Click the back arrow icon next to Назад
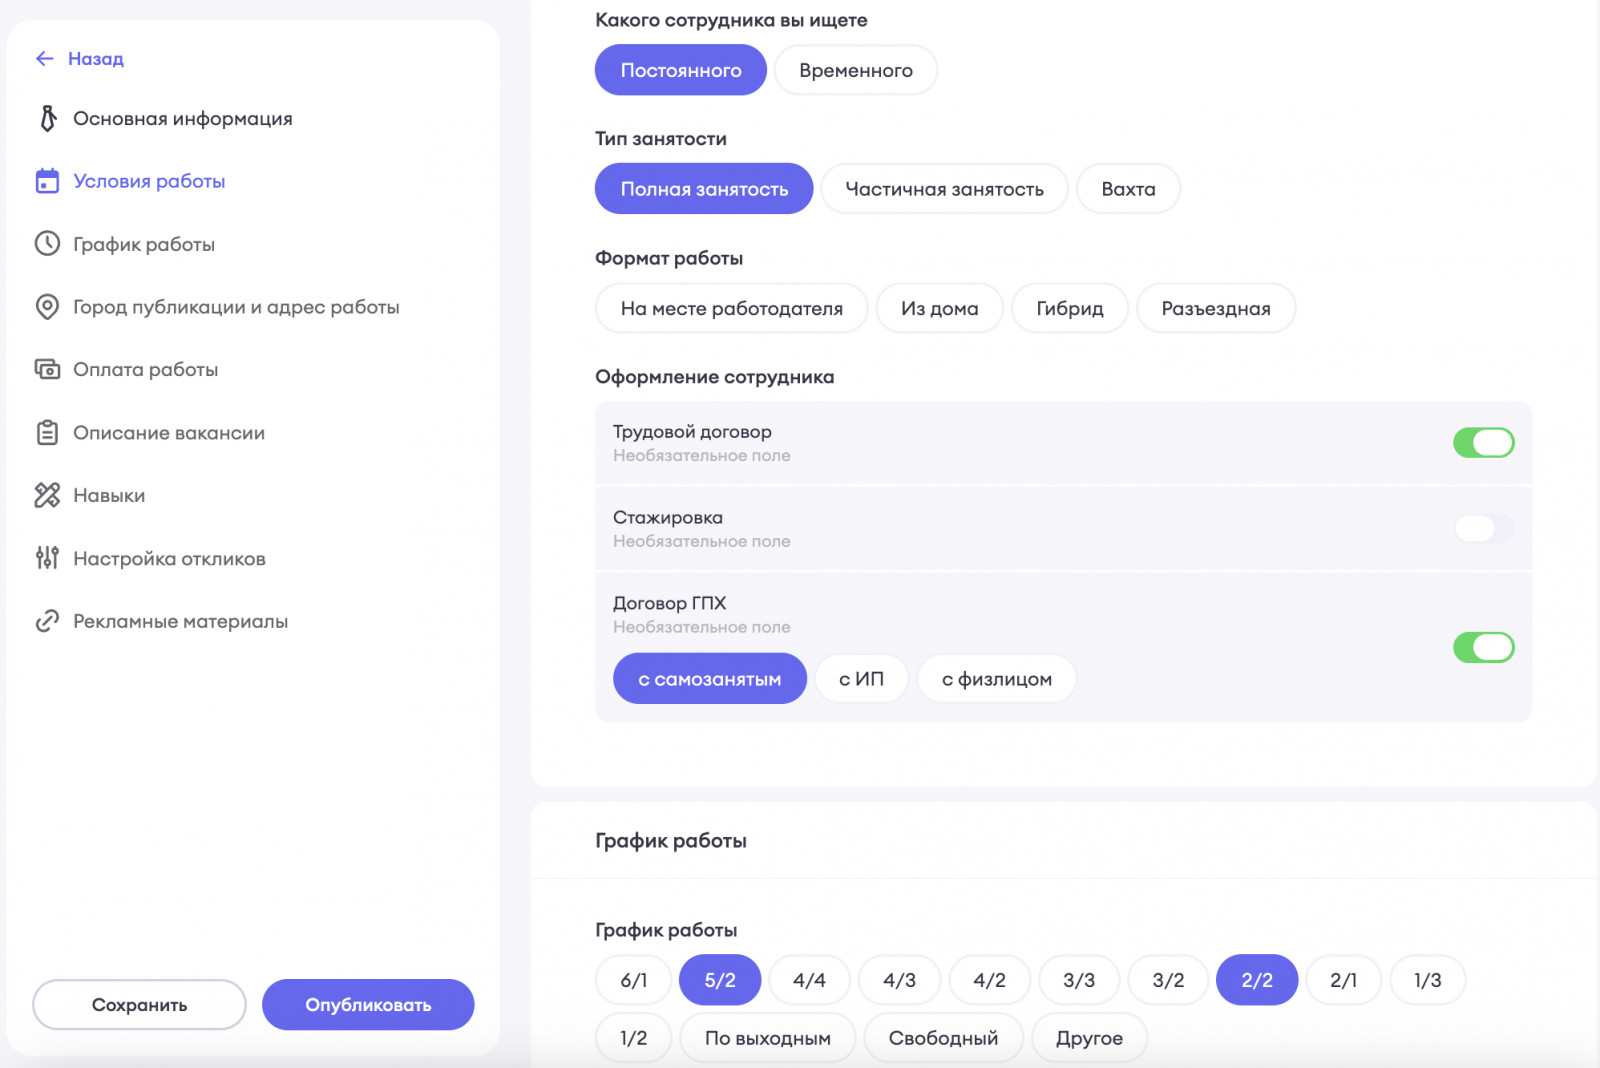The height and width of the screenshot is (1068, 1600). click(44, 59)
